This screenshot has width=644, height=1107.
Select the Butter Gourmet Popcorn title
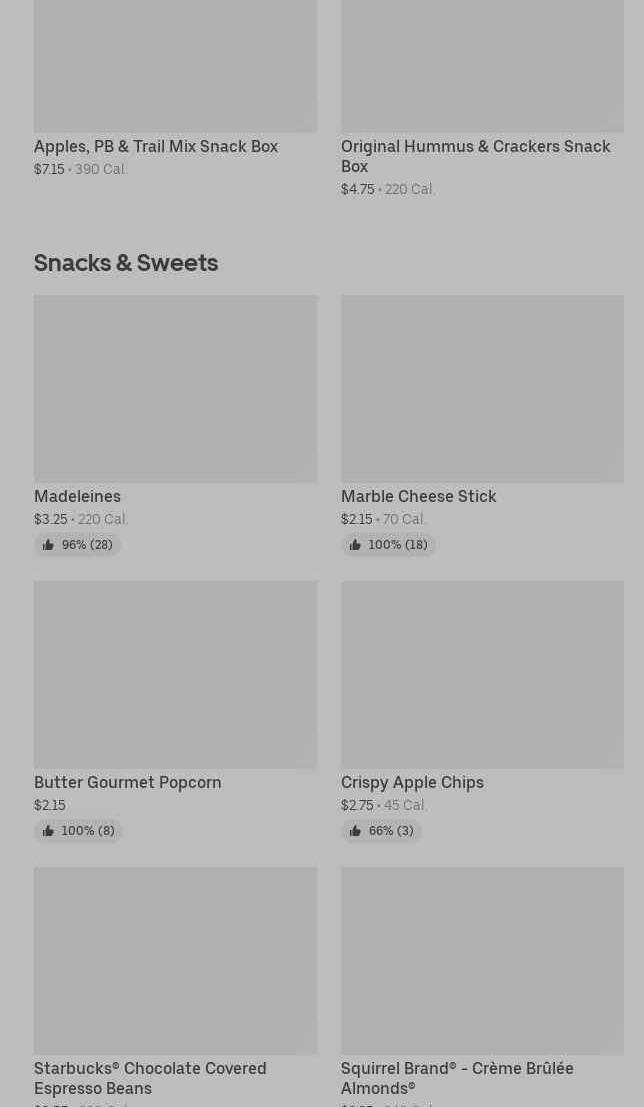click(128, 782)
